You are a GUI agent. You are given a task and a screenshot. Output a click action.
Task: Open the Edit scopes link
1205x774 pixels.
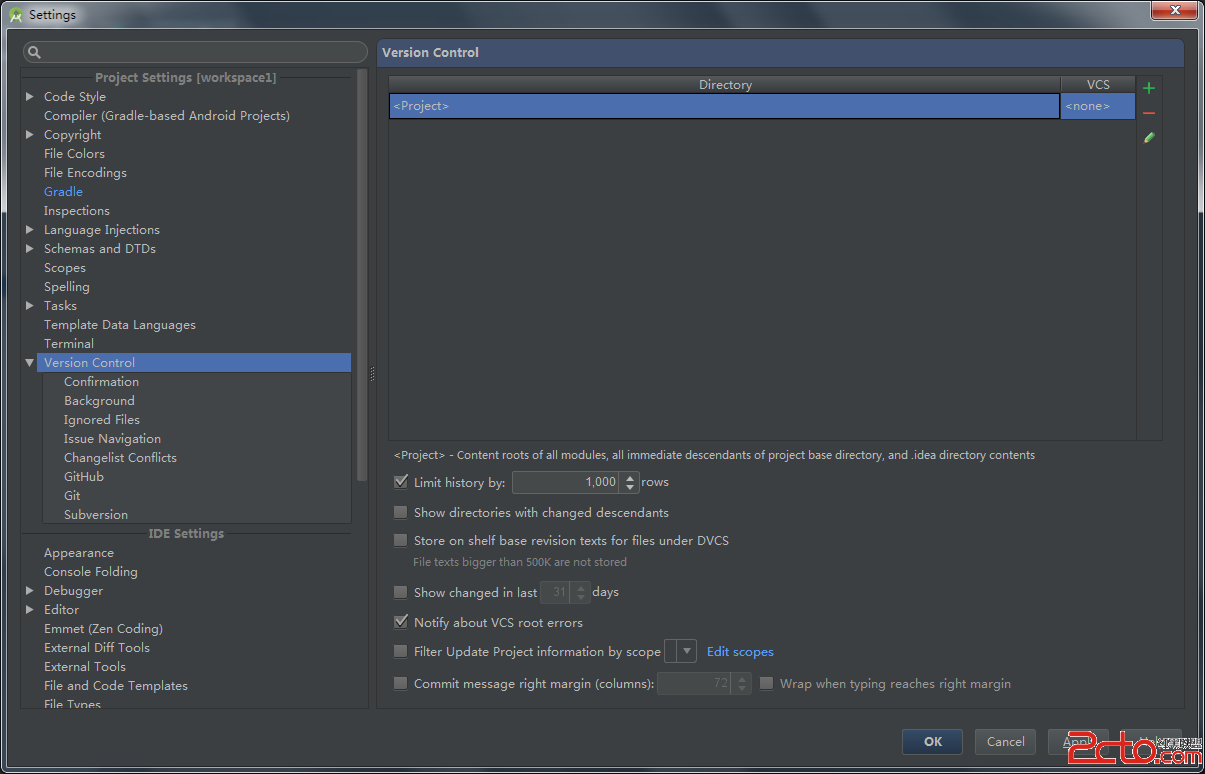[740, 652]
